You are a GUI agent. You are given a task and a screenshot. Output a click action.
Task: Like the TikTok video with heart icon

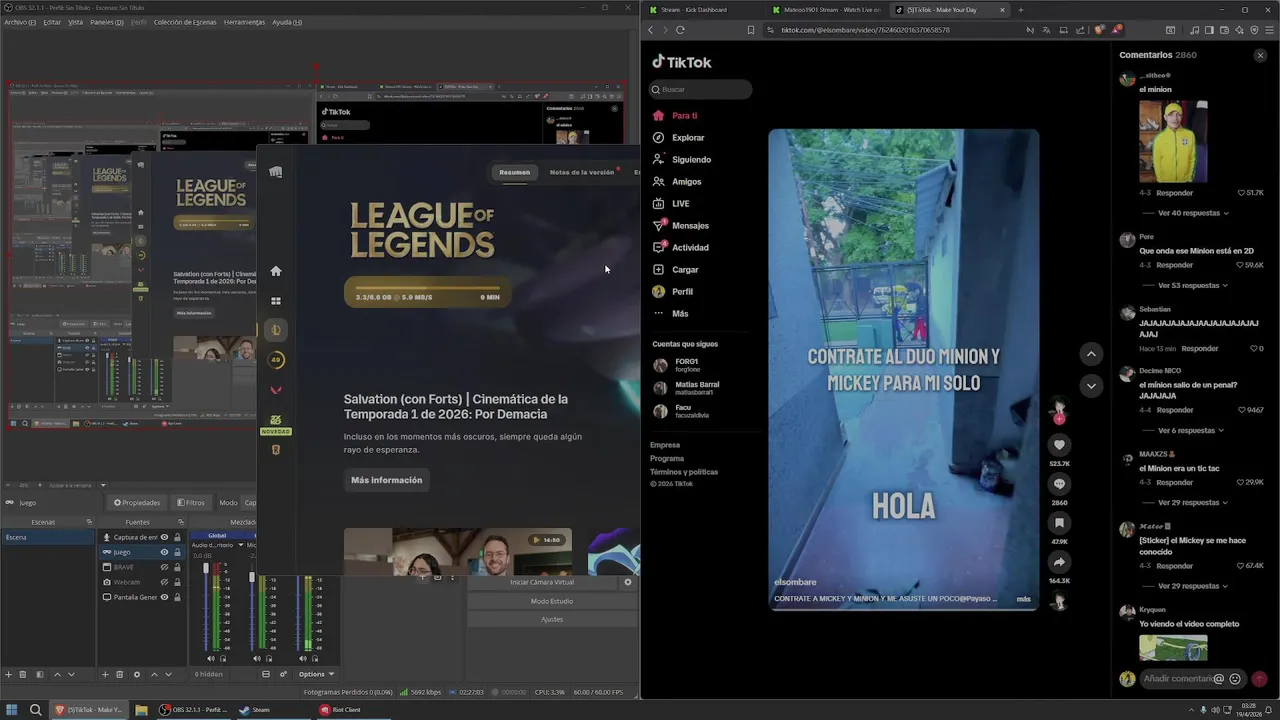(x=1059, y=444)
